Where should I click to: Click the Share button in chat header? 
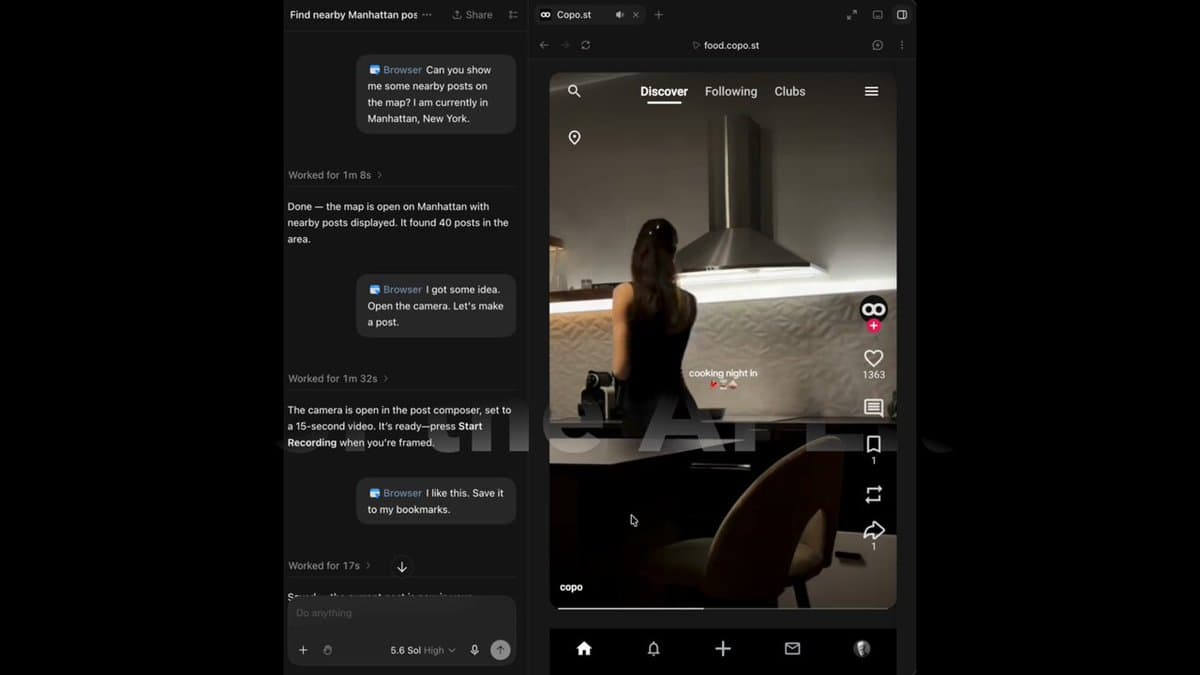(472, 15)
